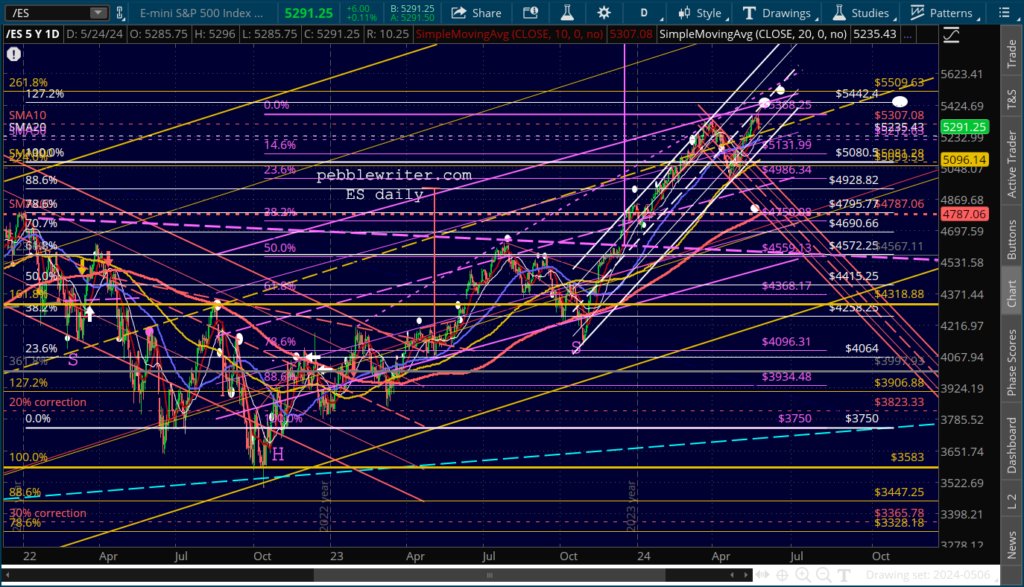
Task: Click the $3750 white price label
Action: tap(862, 419)
